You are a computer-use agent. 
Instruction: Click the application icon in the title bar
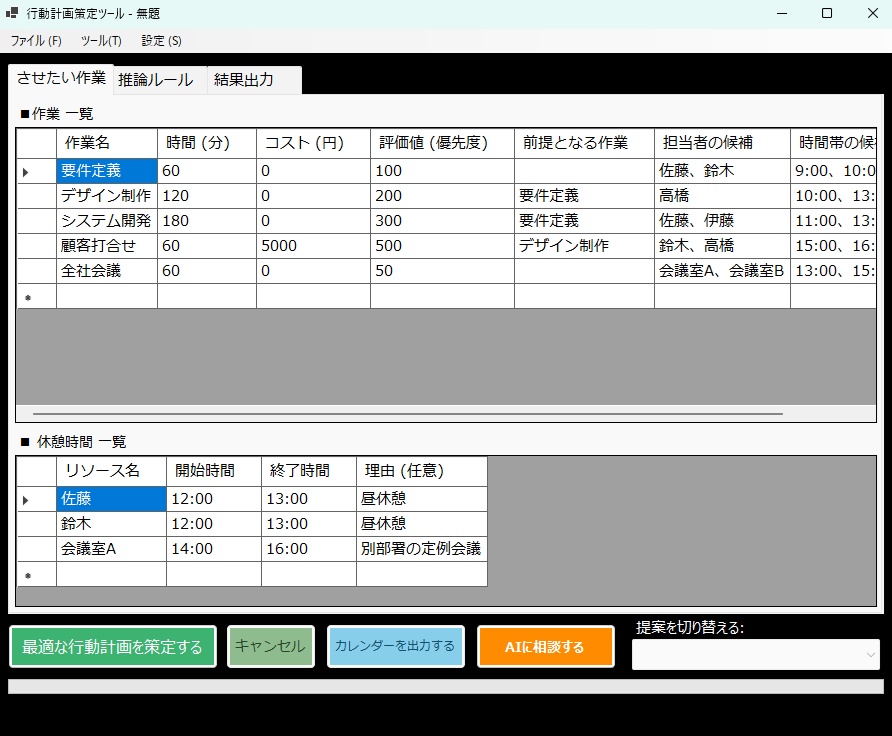click(13, 13)
